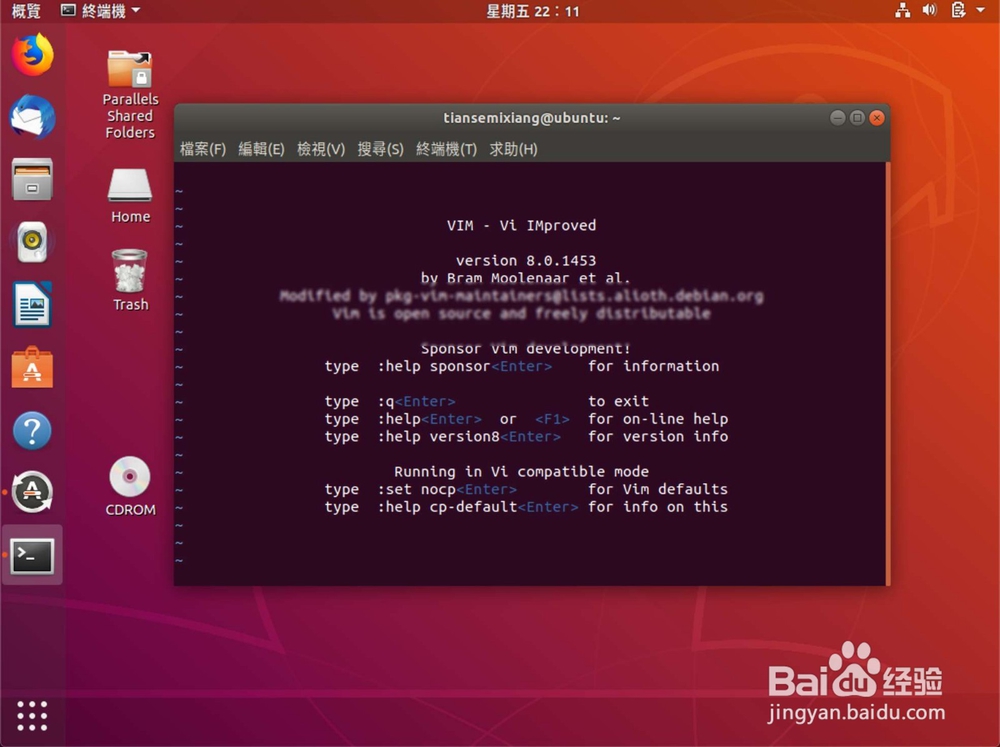This screenshot has width=1000, height=747.
Task: Open the 檔案(F) menu
Action: coord(203,149)
